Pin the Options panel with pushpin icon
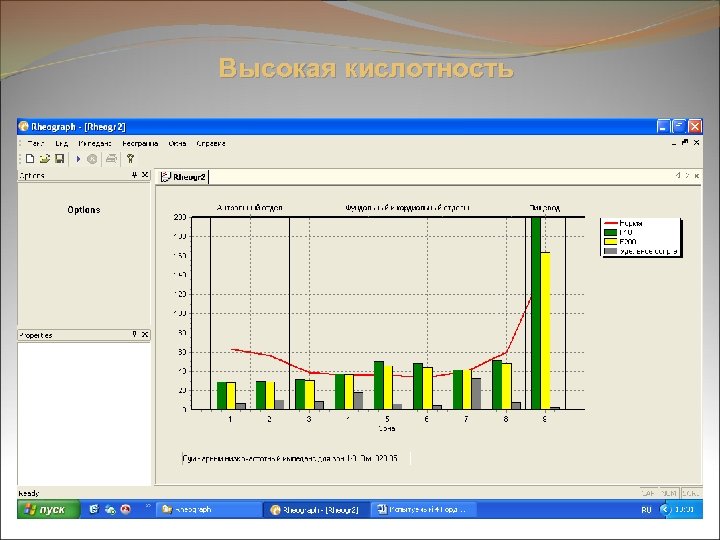Image resolution: width=720 pixels, height=540 pixels. point(135,175)
